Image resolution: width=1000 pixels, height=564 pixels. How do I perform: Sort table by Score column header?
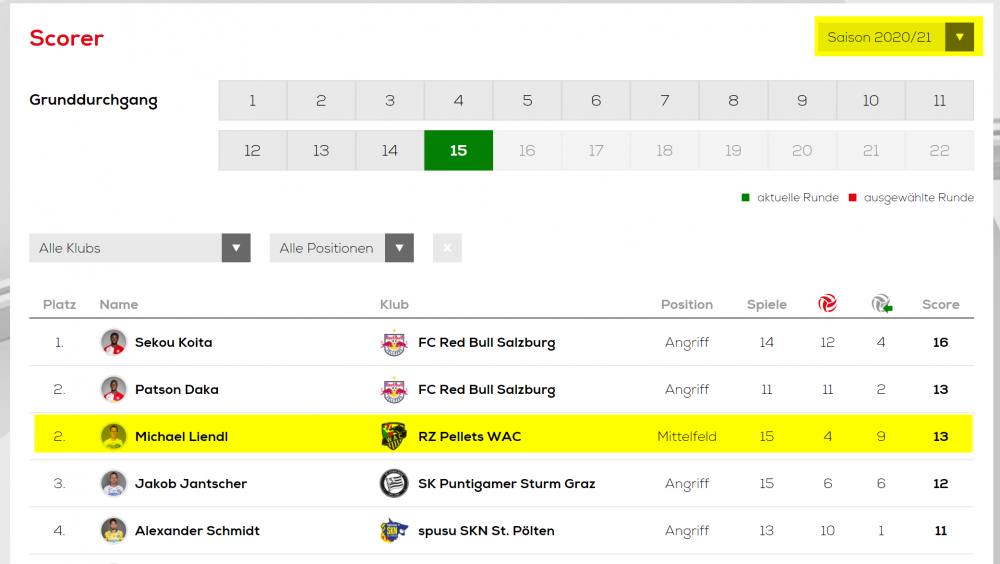941,304
